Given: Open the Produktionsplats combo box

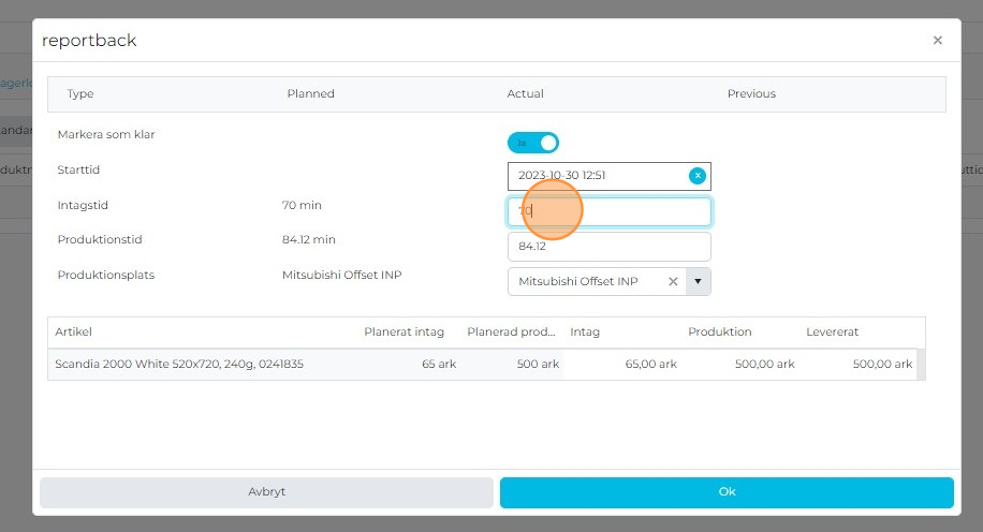Looking at the screenshot, I should click(585, 282).
